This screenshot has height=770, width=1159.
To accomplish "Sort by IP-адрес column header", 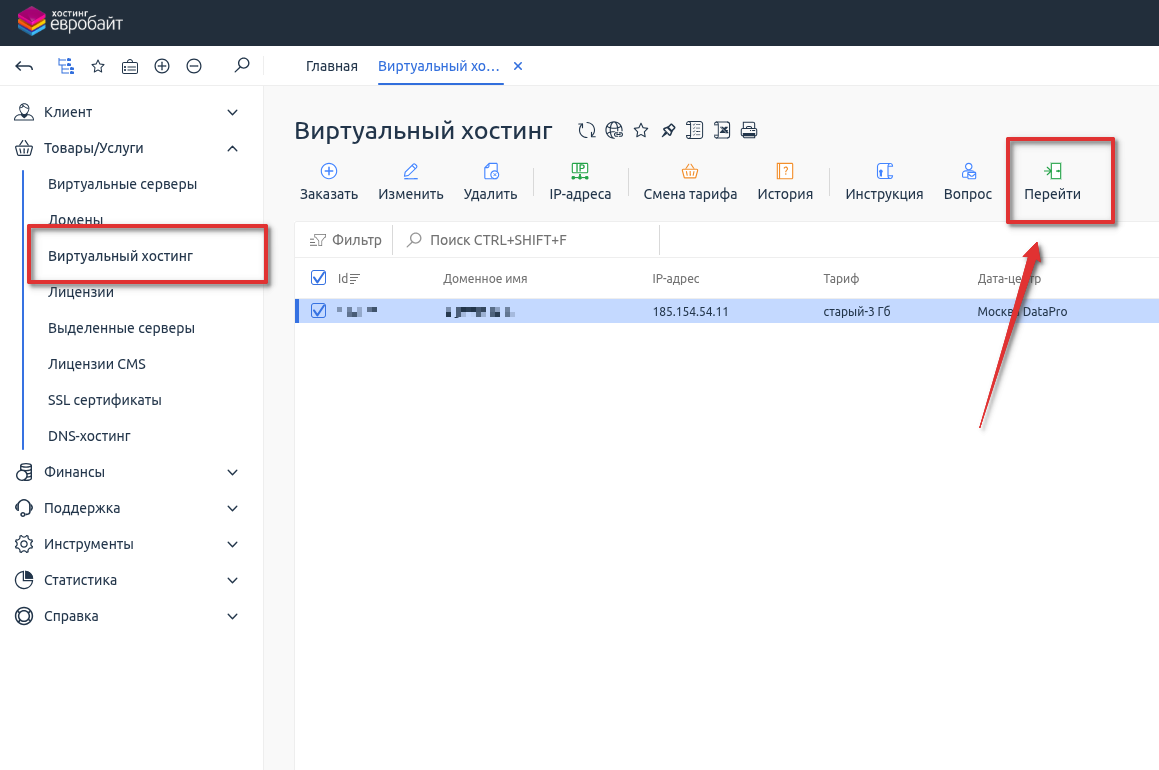I will tap(676, 279).
